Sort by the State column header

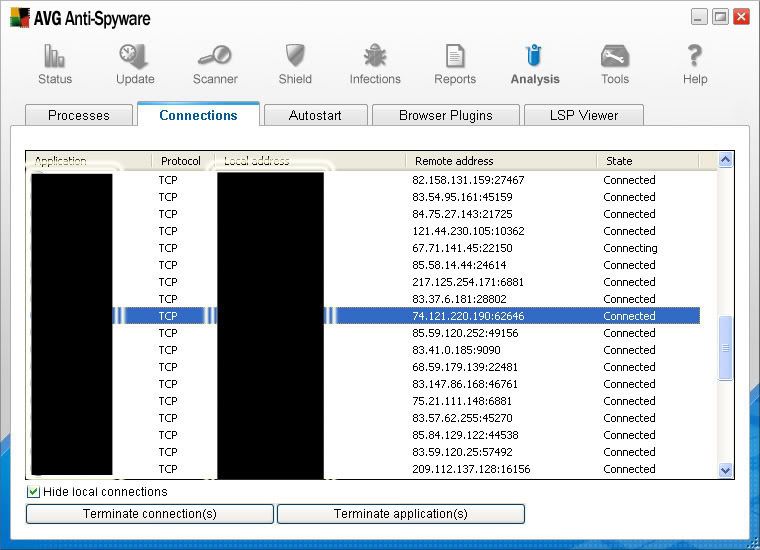click(x=648, y=161)
